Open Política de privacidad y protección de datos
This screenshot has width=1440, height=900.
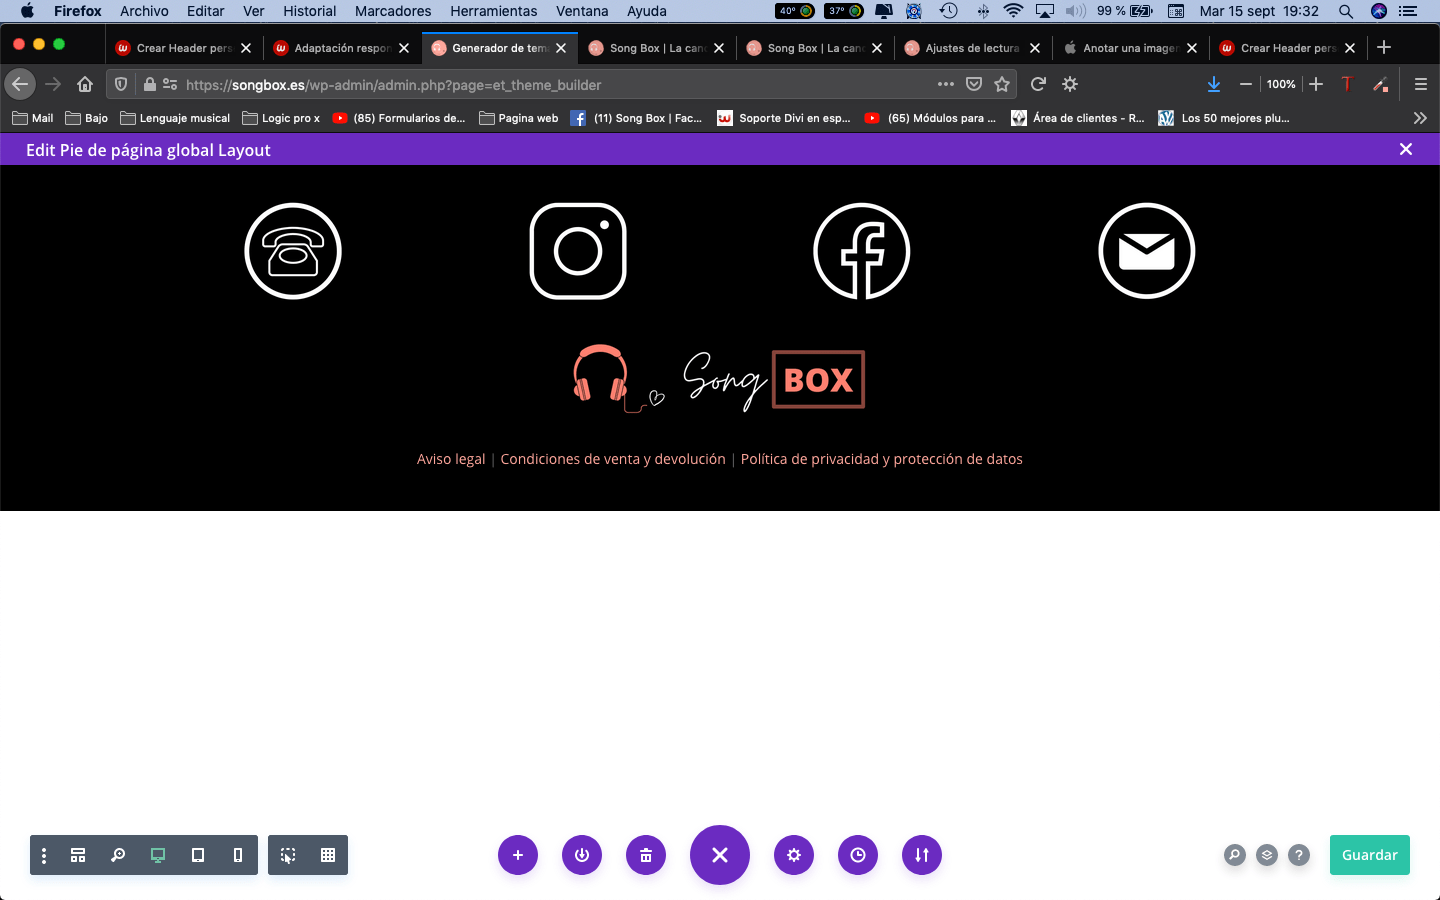tap(882, 459)
